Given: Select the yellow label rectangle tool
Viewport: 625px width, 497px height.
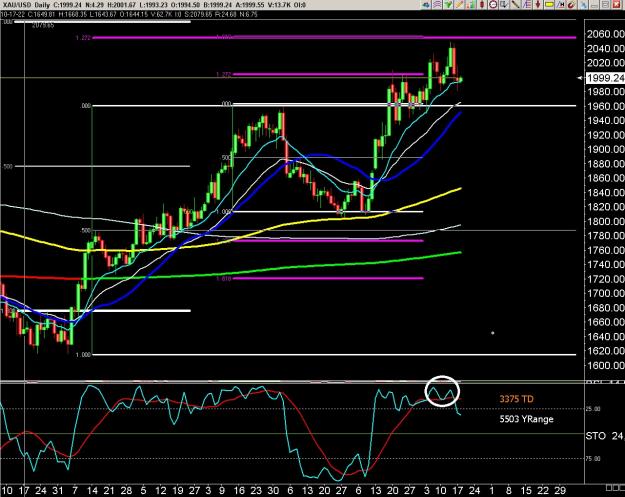Looking at the screenshot, I should tap(549, 4).
